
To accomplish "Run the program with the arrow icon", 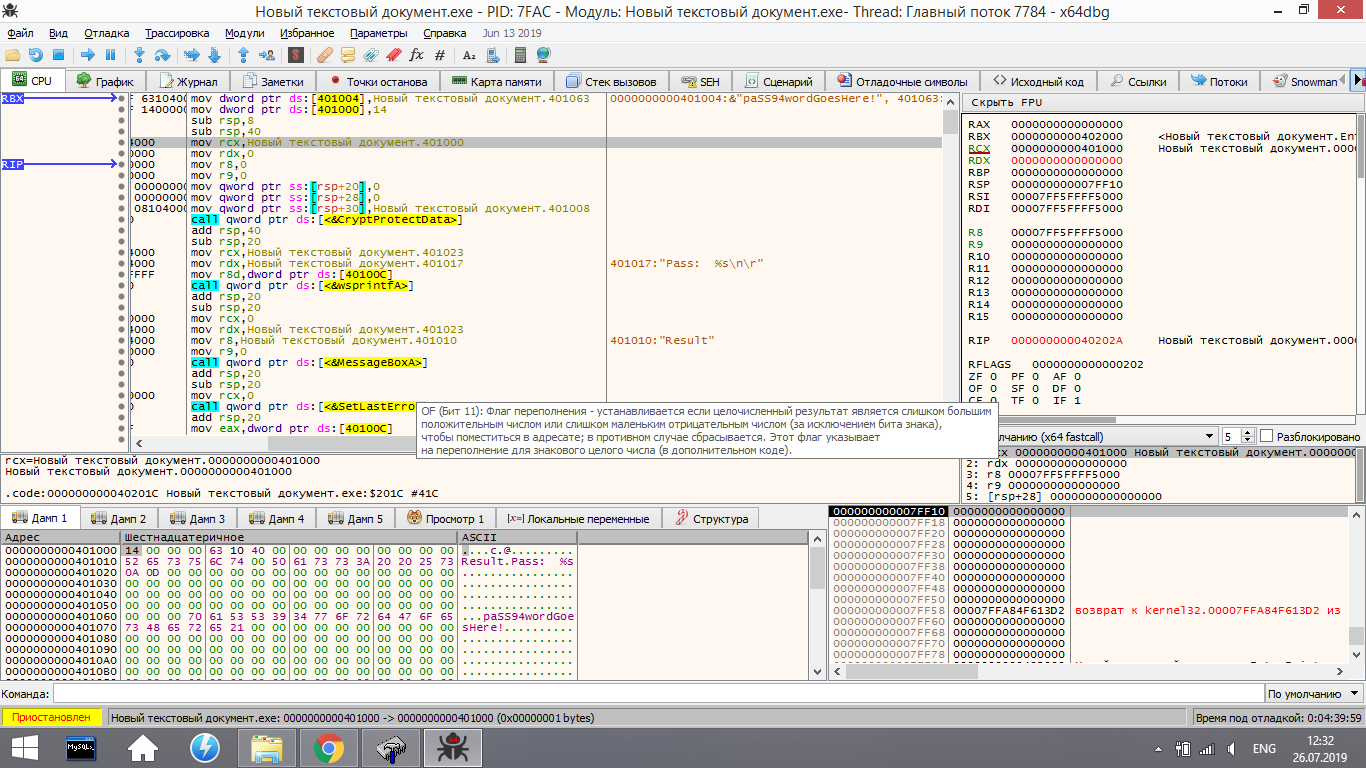I will tap(88, 55).
